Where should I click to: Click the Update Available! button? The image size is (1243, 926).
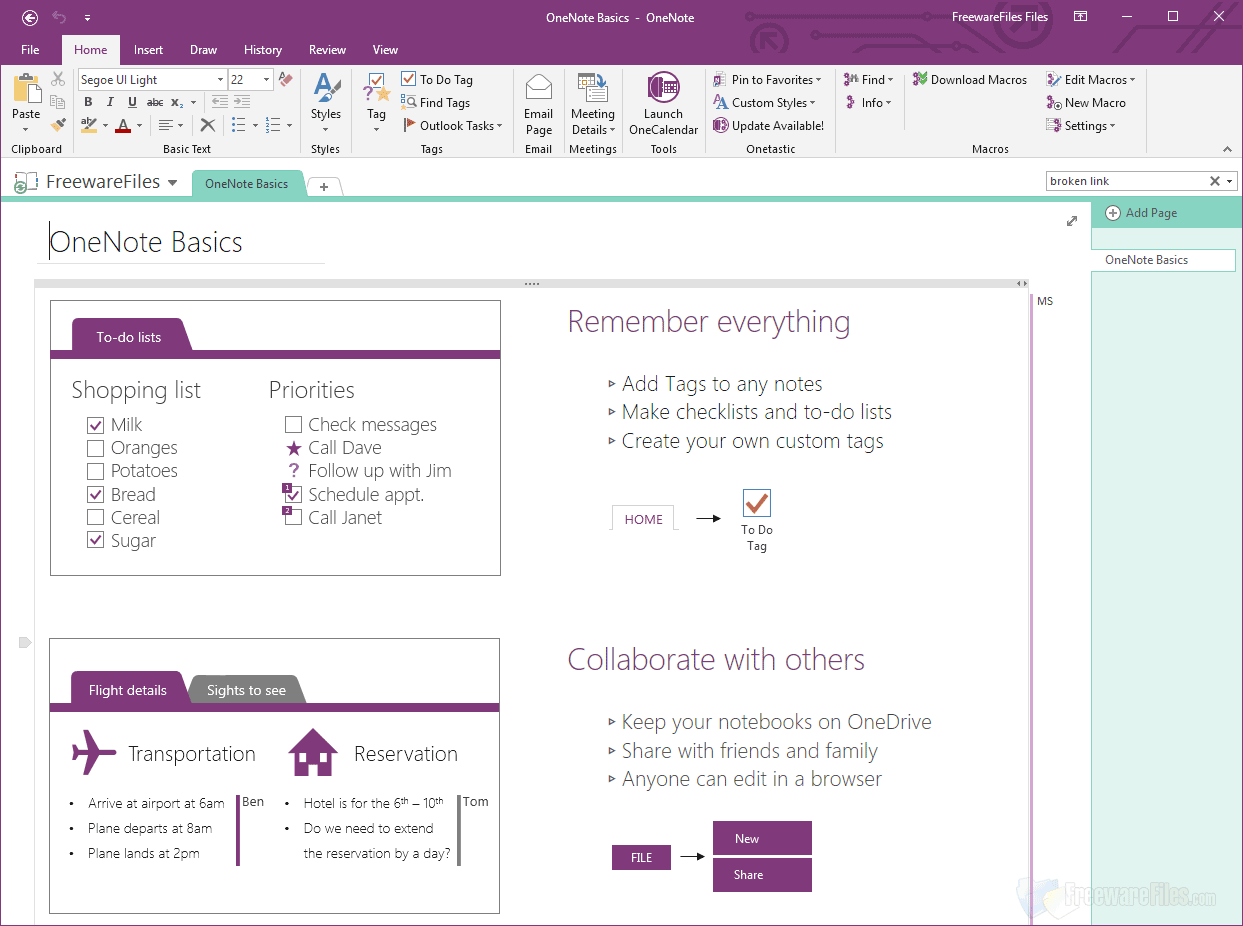769,125
